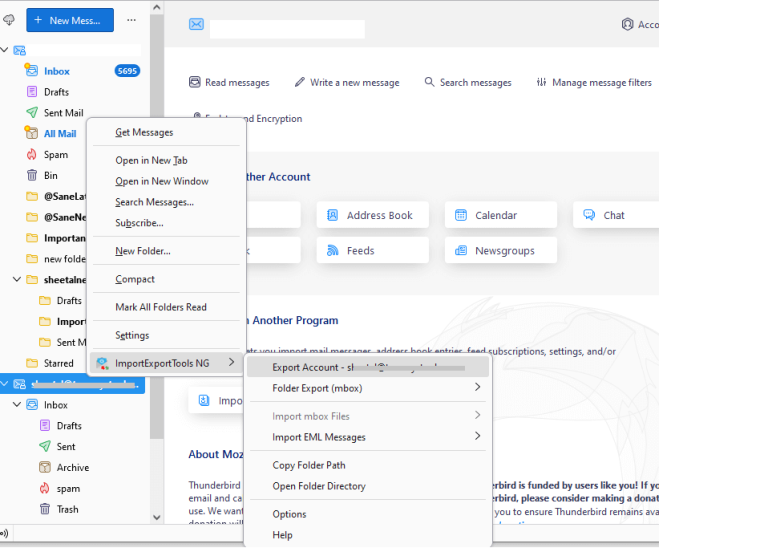Screen dimensions: 768x552
Task: Choose Copy Folder Path from submenu
Action: coord(309,465)
